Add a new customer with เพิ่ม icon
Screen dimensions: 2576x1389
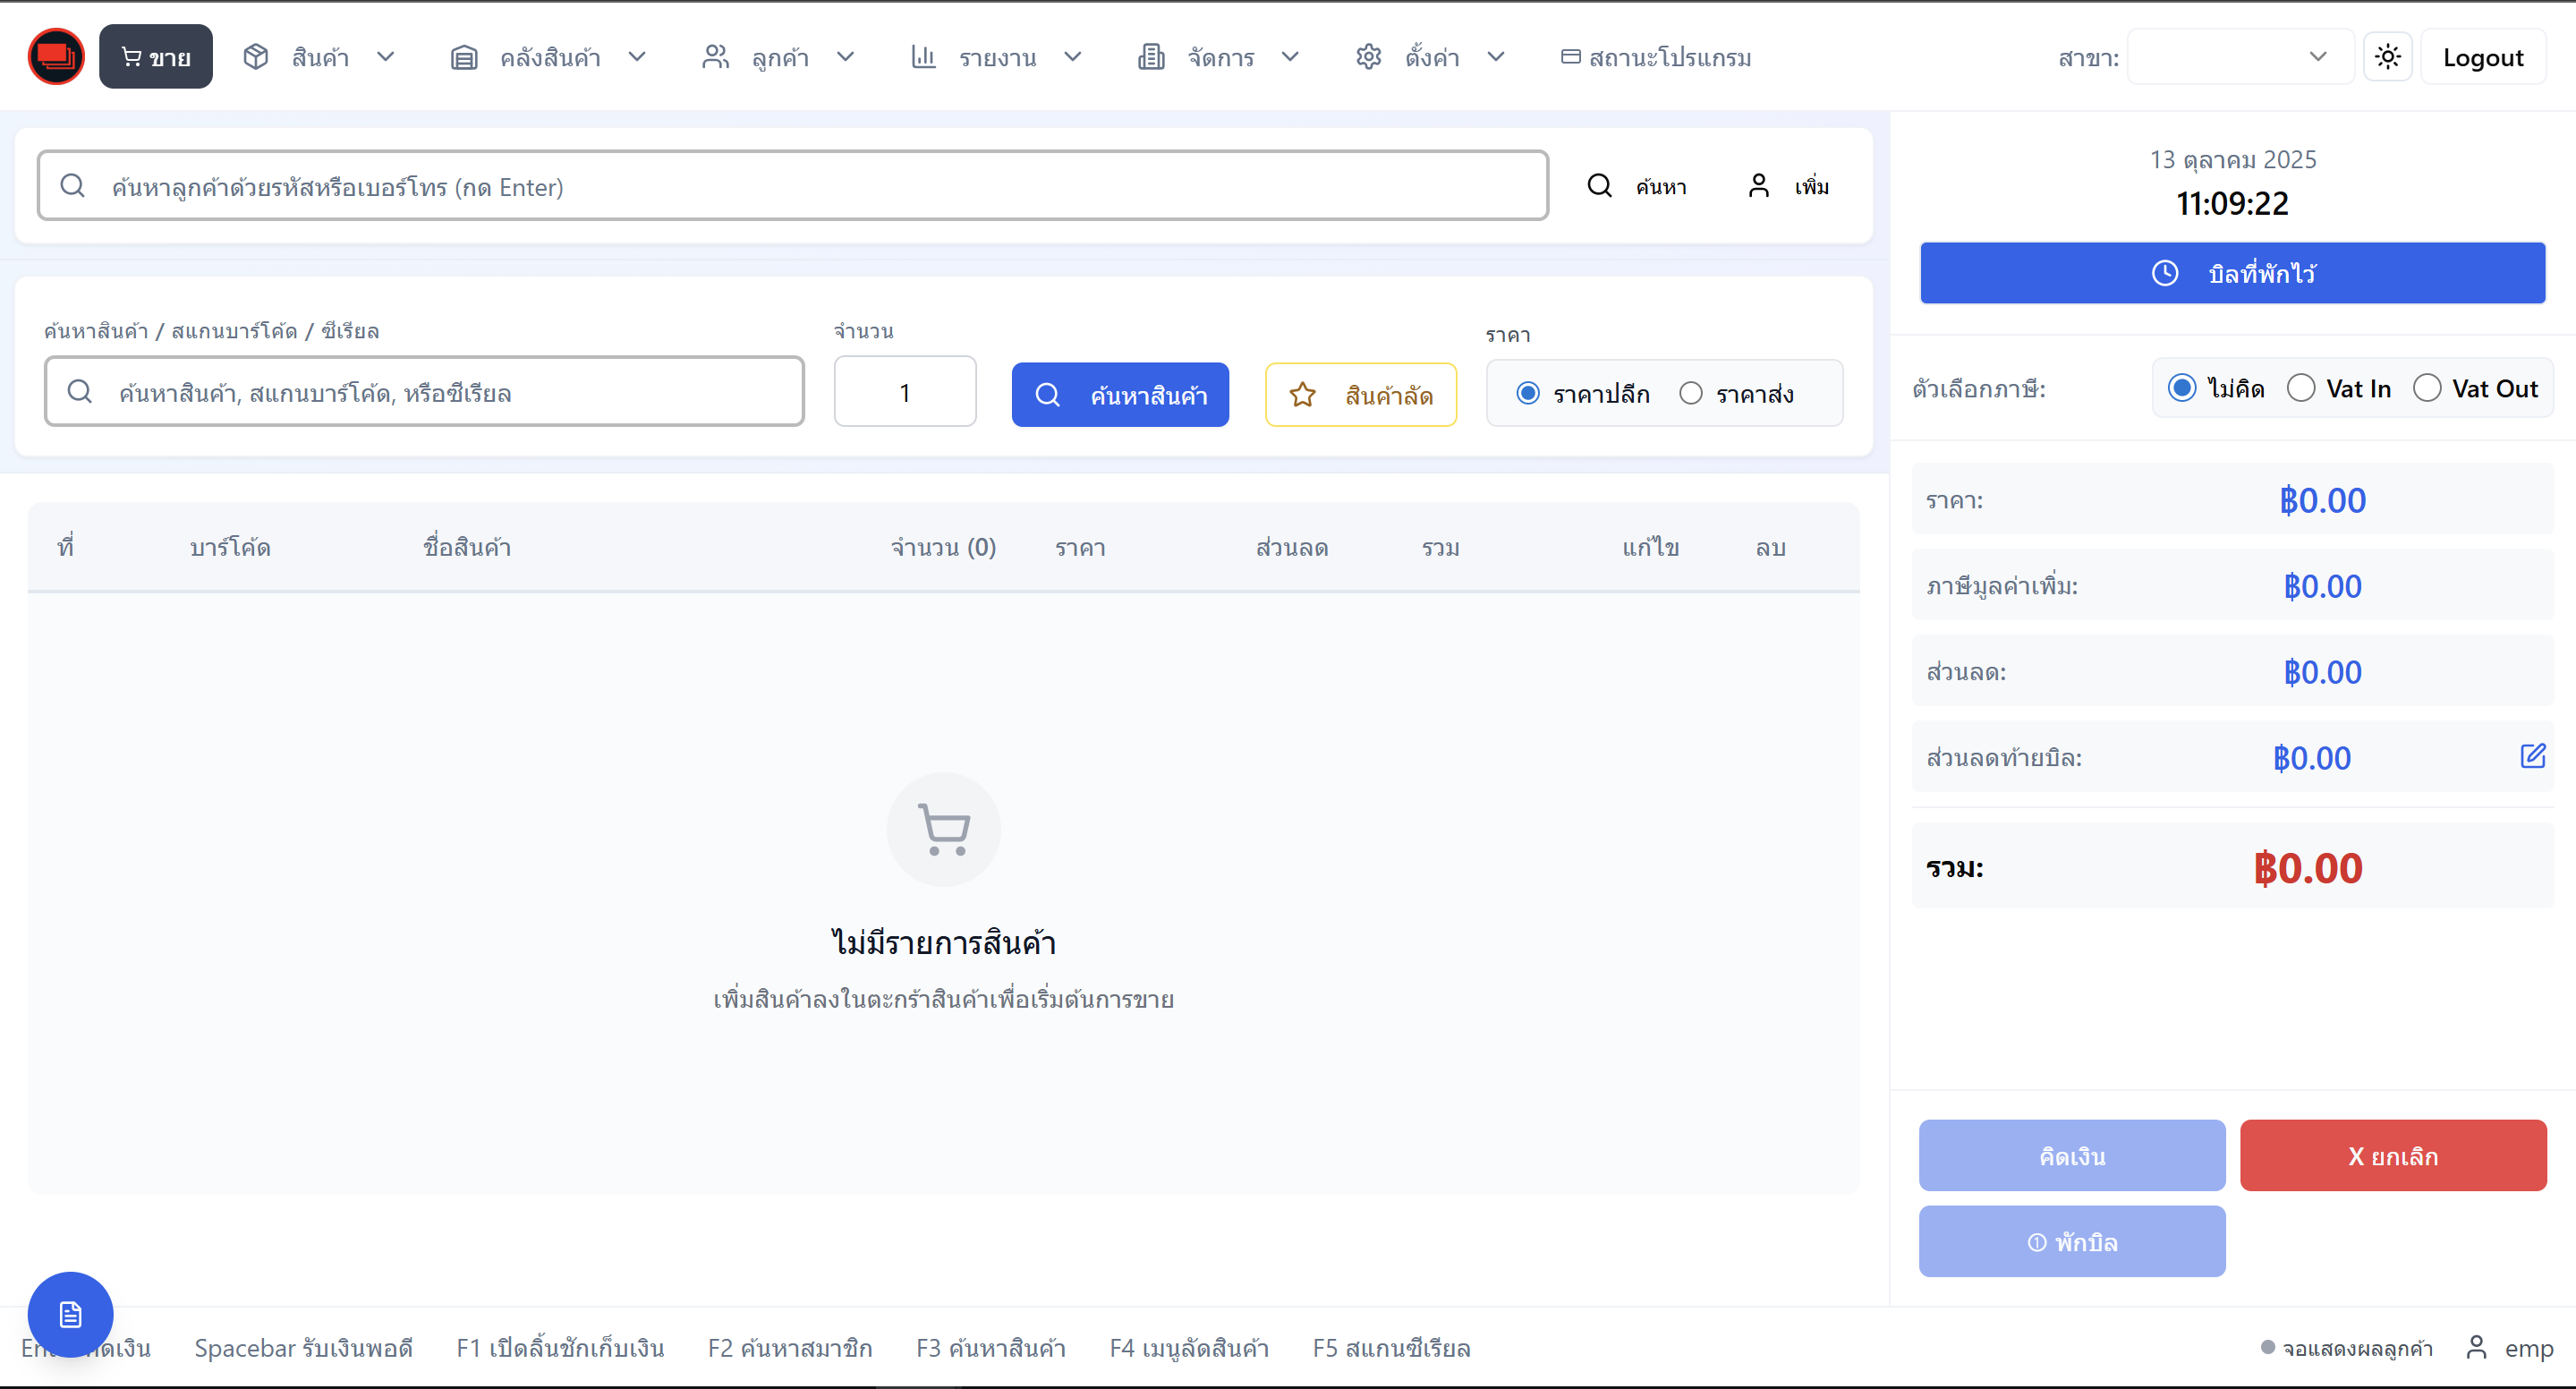coord(1789,186)
